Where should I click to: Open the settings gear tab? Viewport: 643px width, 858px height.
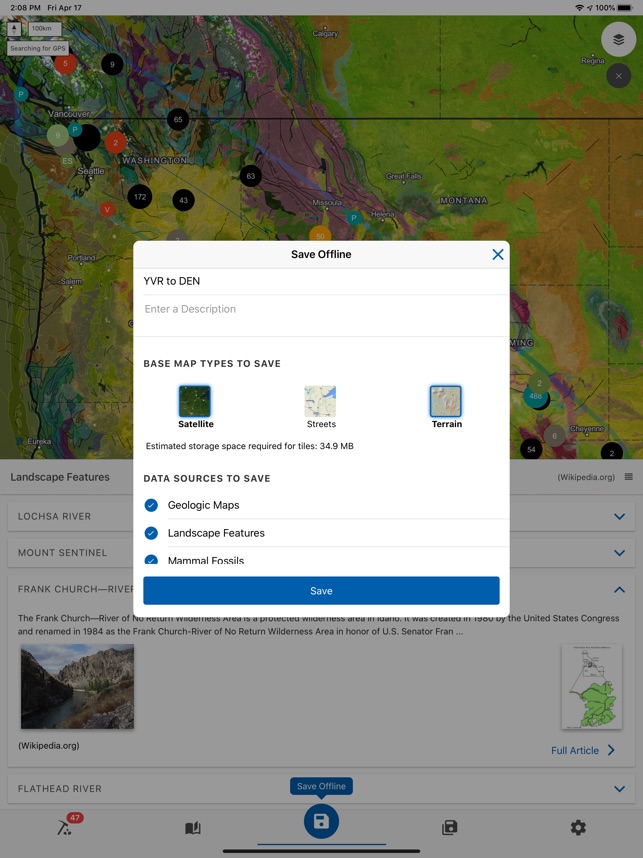[x=578, y=827]
